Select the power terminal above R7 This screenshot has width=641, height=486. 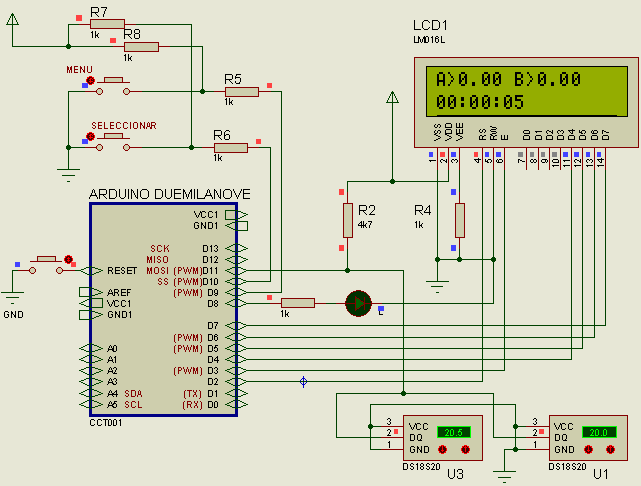pyautogui.click(x=13, y=19)
